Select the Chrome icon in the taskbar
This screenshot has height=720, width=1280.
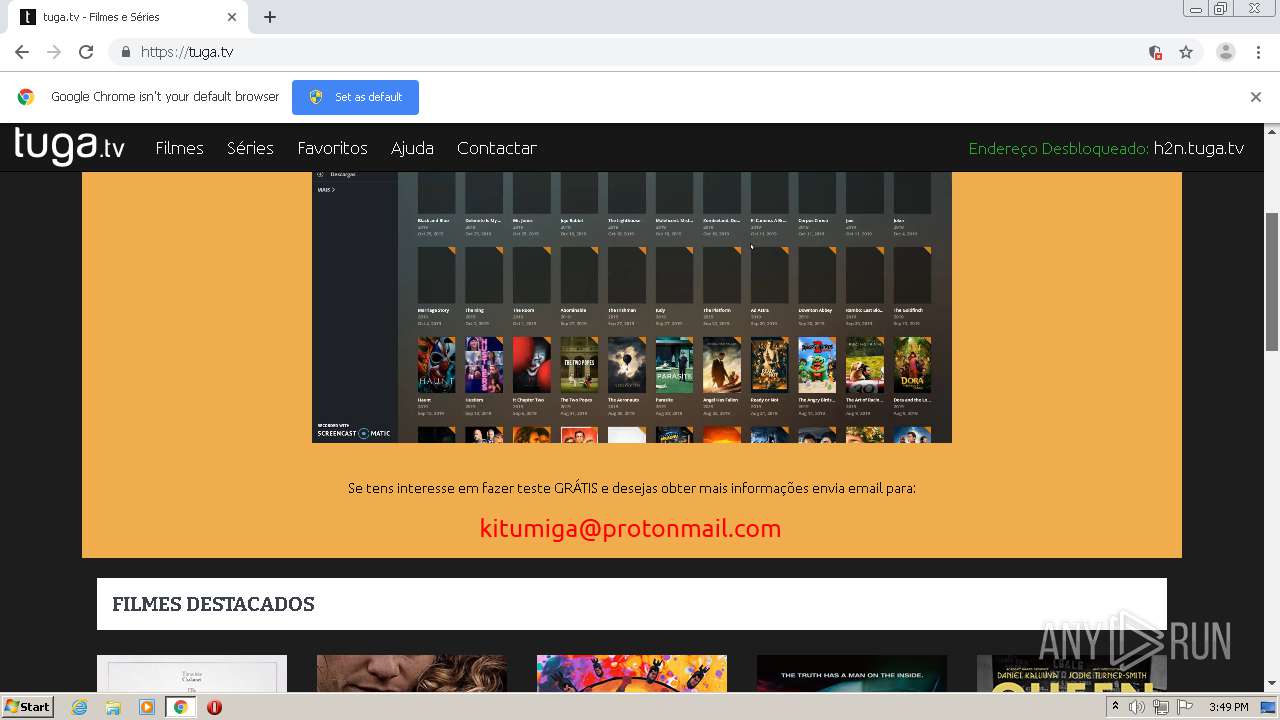(180, 707)
